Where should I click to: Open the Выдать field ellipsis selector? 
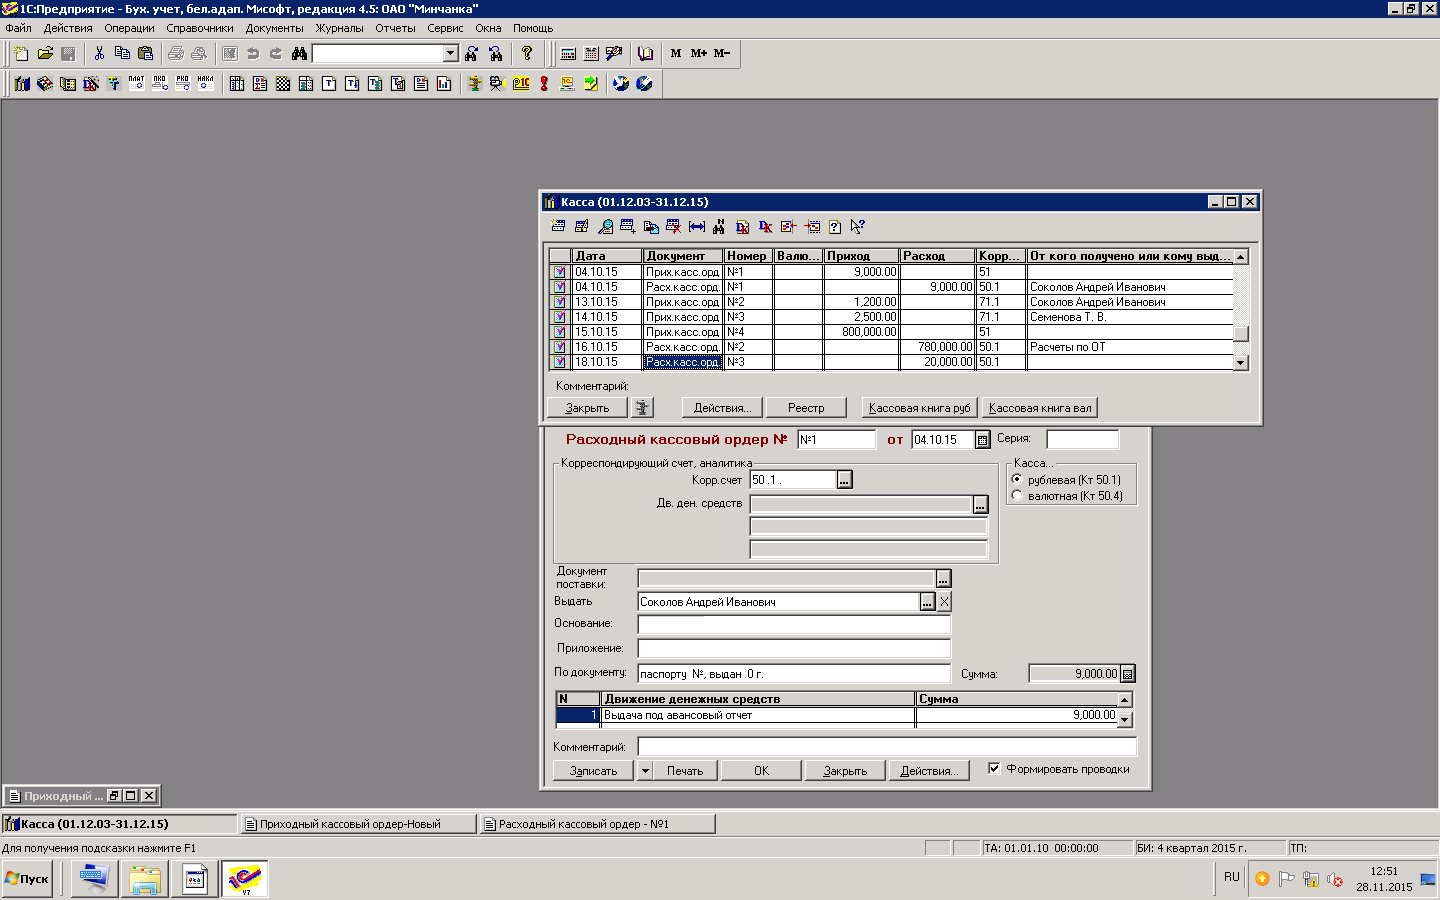pyautogui.click(x=927, y=601)
